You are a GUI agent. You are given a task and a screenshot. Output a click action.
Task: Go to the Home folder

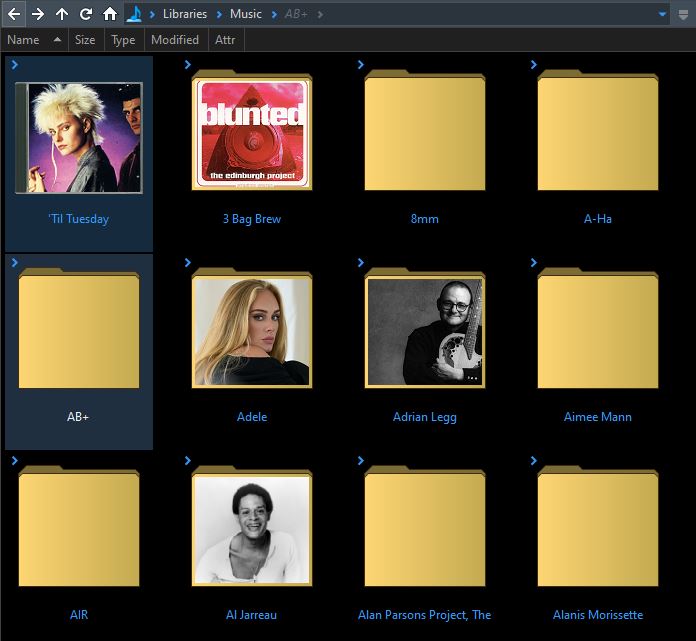(110, 14)
